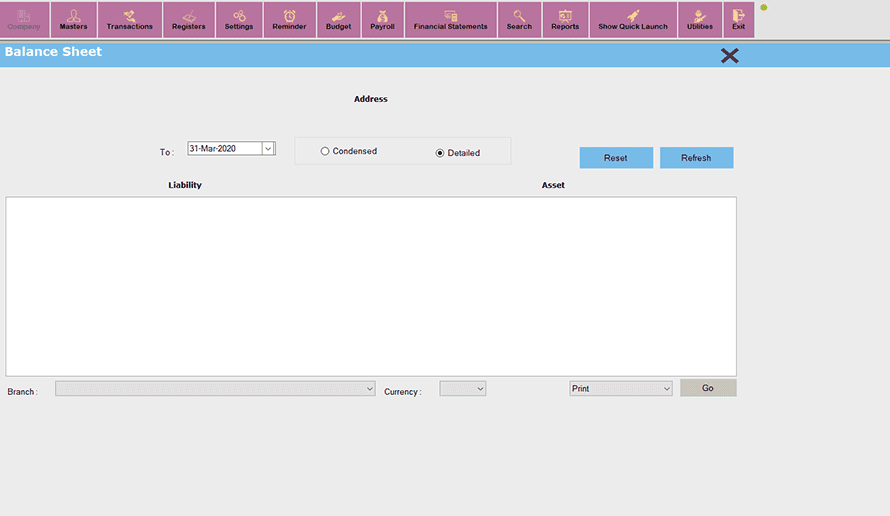
Task: Open the Print action dropdown
Action: [x=621, y=389]
